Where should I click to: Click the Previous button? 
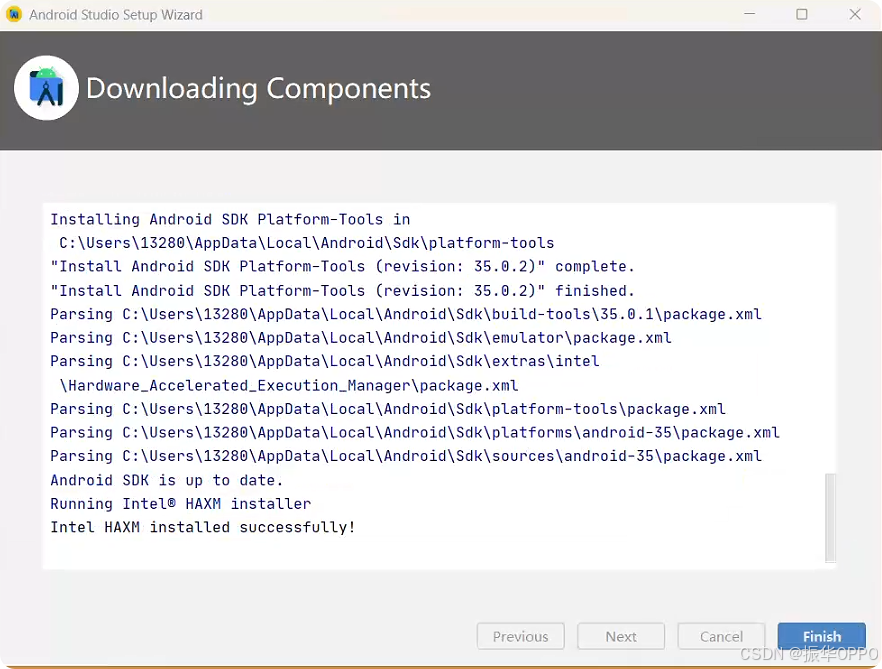pos(520,636)
